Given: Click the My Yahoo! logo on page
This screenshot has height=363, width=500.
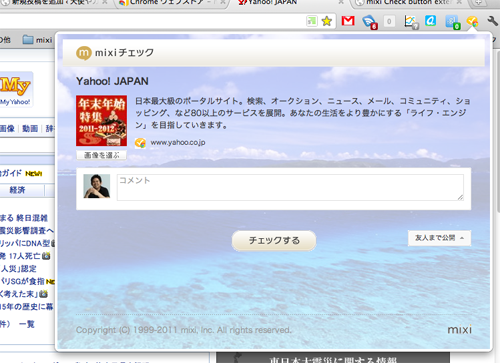Looking at the screenshot, I should click(x=16, y=89).
